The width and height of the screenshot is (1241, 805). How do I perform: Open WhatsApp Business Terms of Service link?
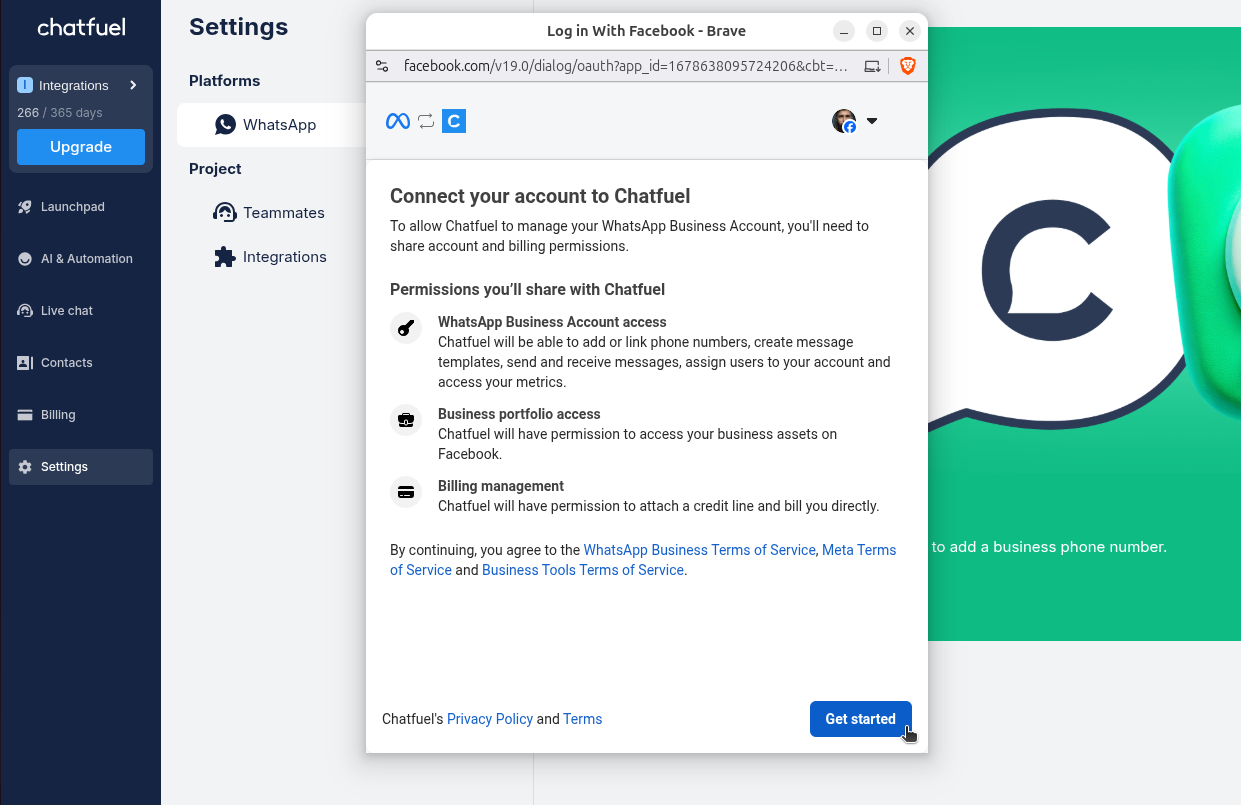click(699, 550)
